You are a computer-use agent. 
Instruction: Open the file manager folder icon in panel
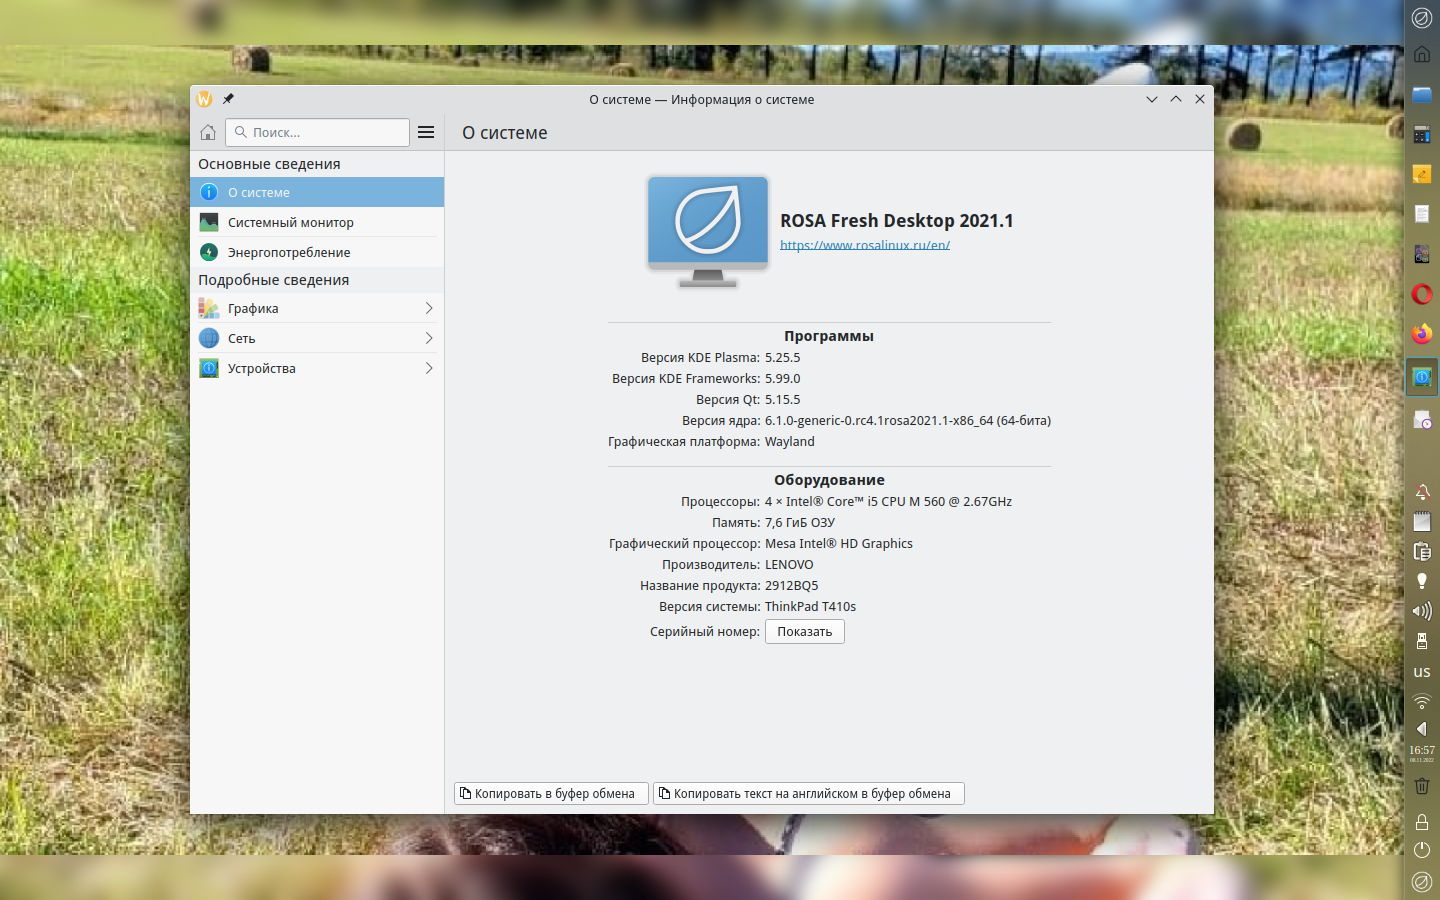1421,95
